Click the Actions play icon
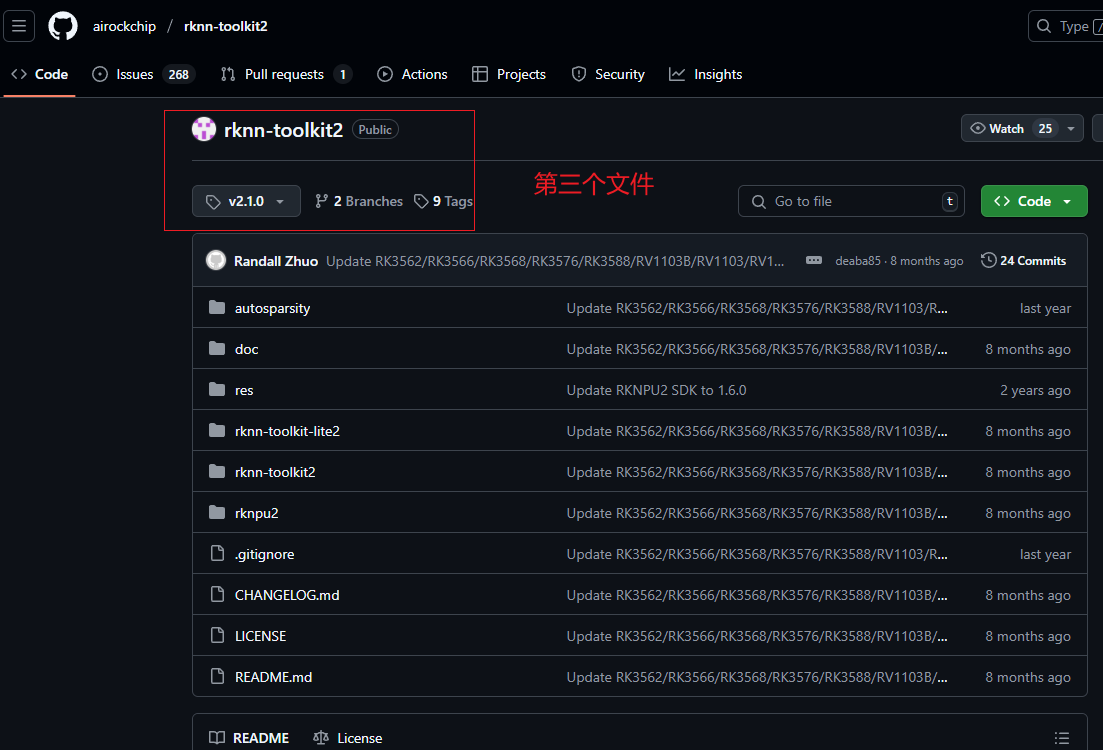Screen dimensions: 1103x750 tap(385, 74)
